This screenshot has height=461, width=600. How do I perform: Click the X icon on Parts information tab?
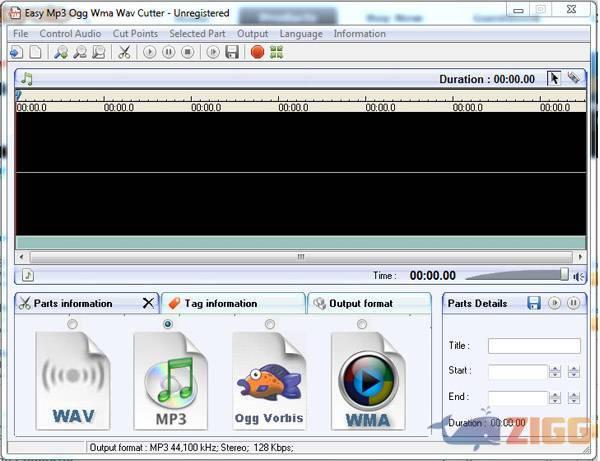pos(148,303)
